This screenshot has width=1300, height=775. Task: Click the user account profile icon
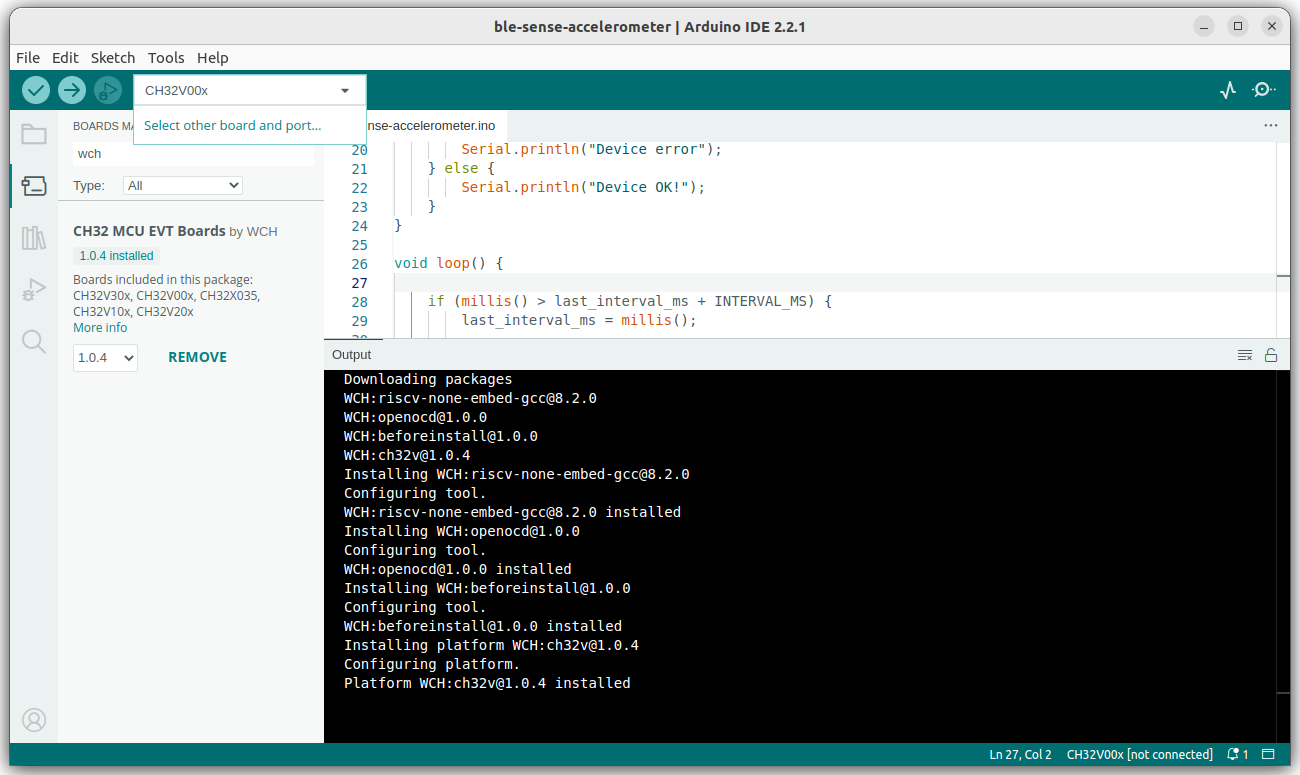[x=34, y=720]
